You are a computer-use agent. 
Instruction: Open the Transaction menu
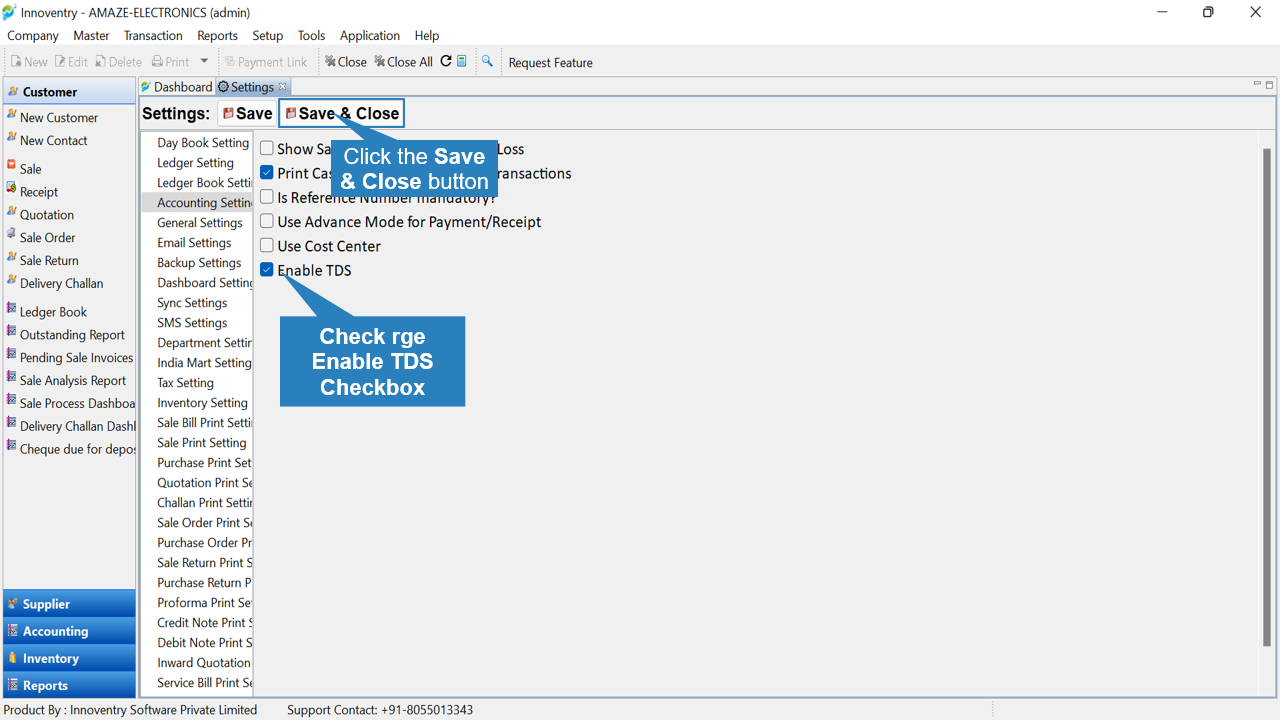153,35
